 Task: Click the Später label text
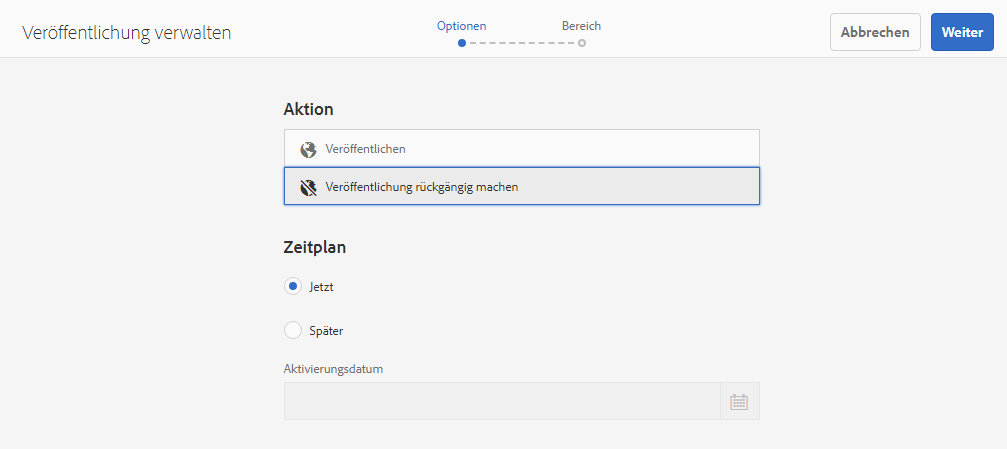click(326, 330)
